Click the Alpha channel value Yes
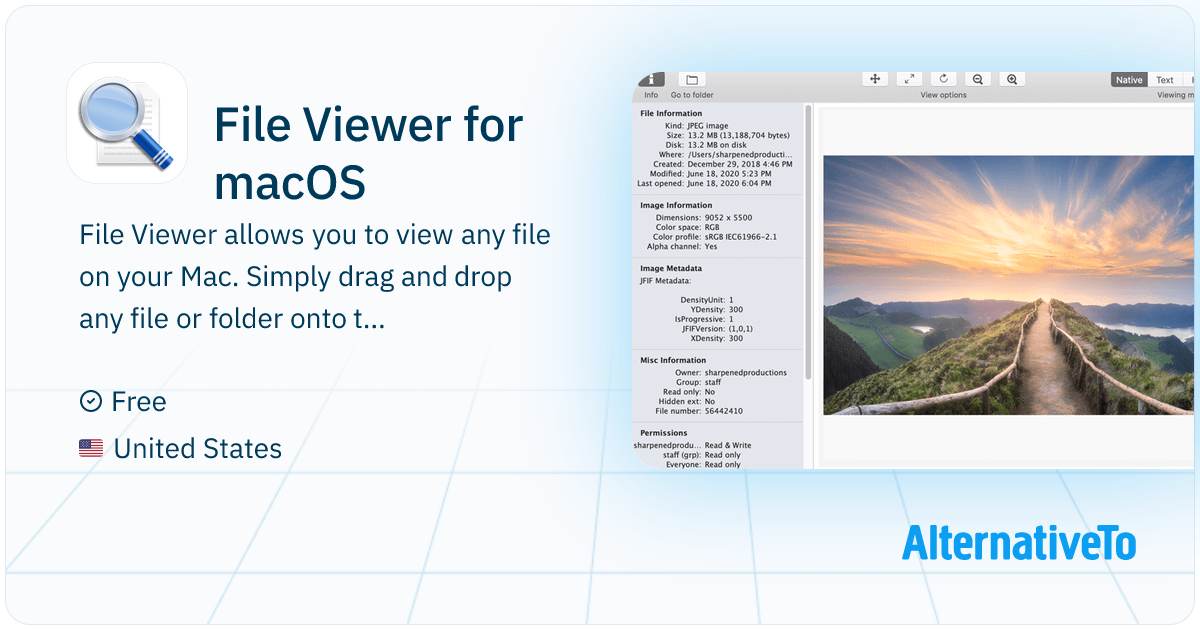 pos(711,246)
